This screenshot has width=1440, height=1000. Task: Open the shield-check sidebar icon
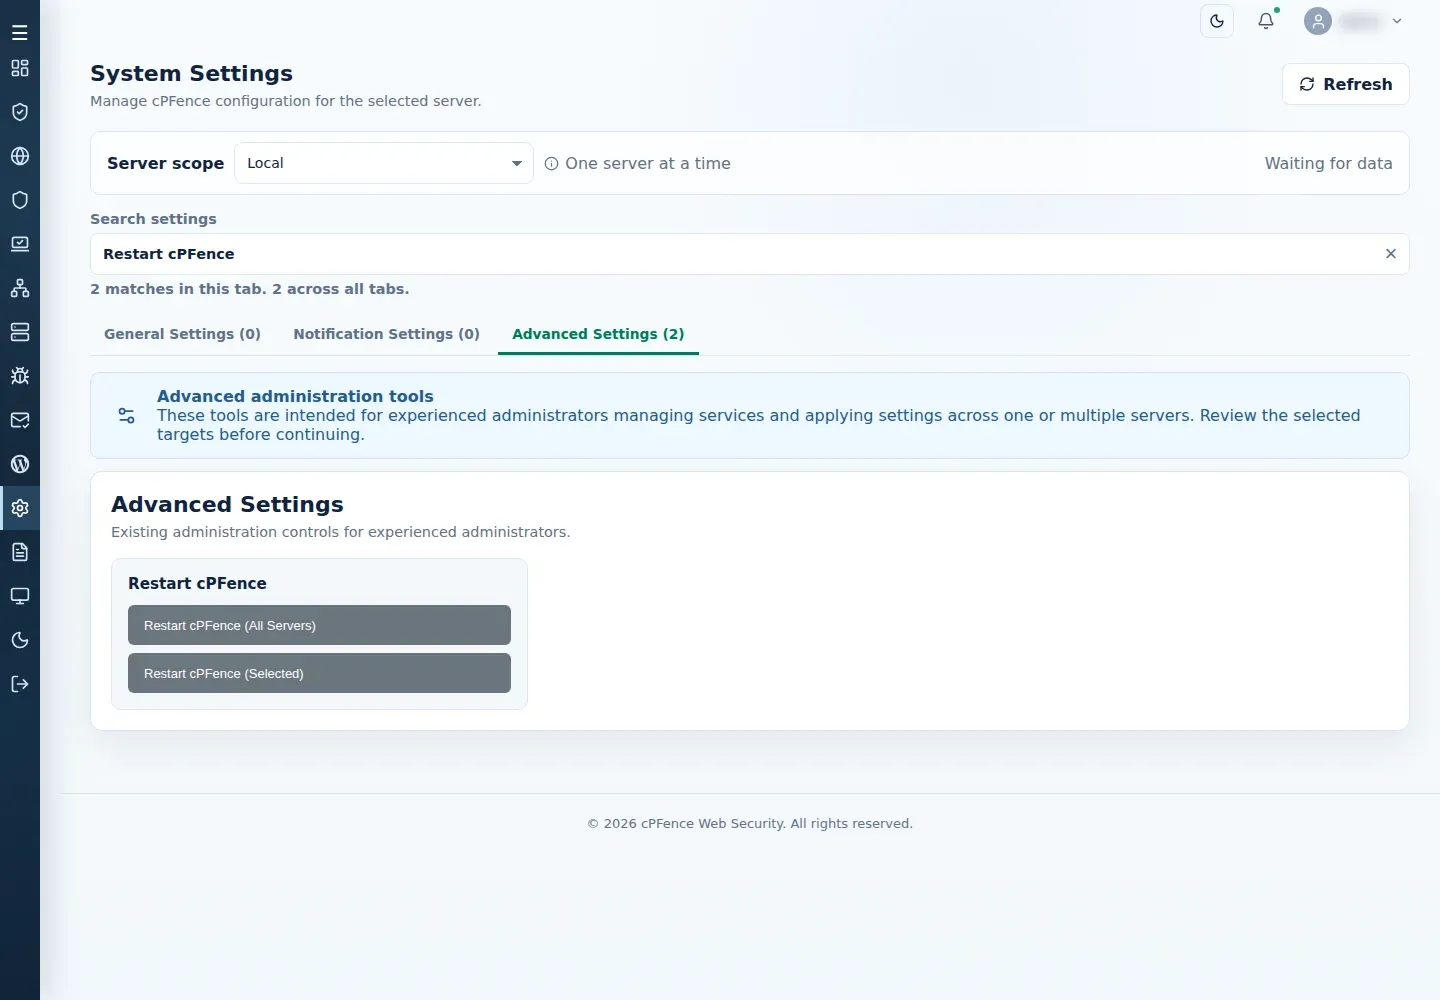click(20, 112)
